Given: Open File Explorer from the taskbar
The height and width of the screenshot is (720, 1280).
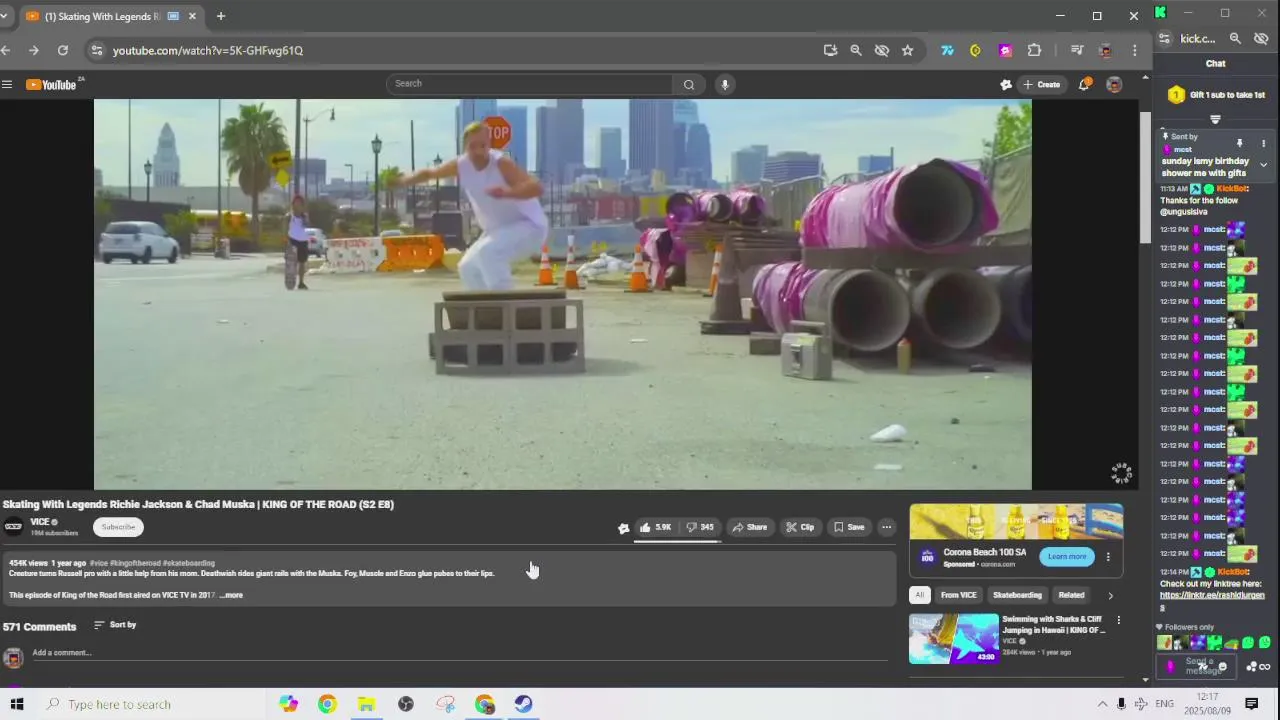Looking at the screenshot, I should pos(366,704).
